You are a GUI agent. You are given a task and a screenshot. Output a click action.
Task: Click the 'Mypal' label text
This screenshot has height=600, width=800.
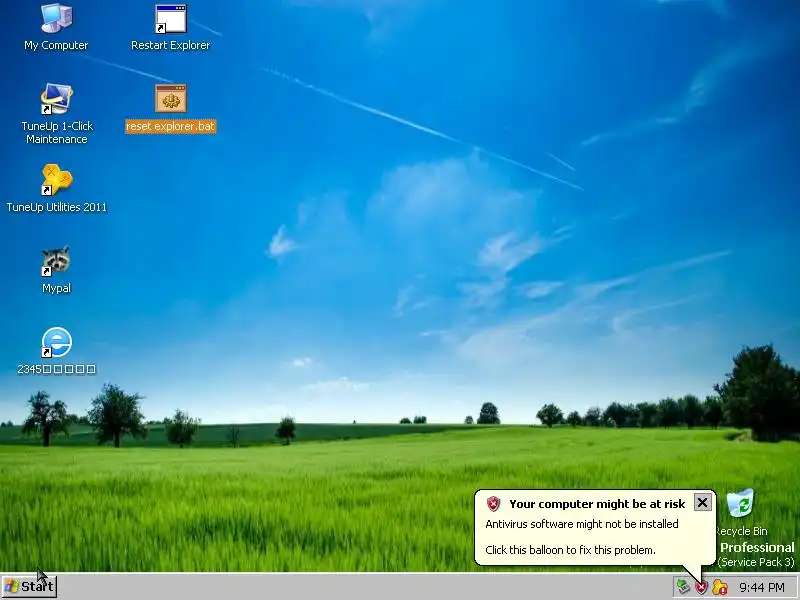tap(56, 288)
